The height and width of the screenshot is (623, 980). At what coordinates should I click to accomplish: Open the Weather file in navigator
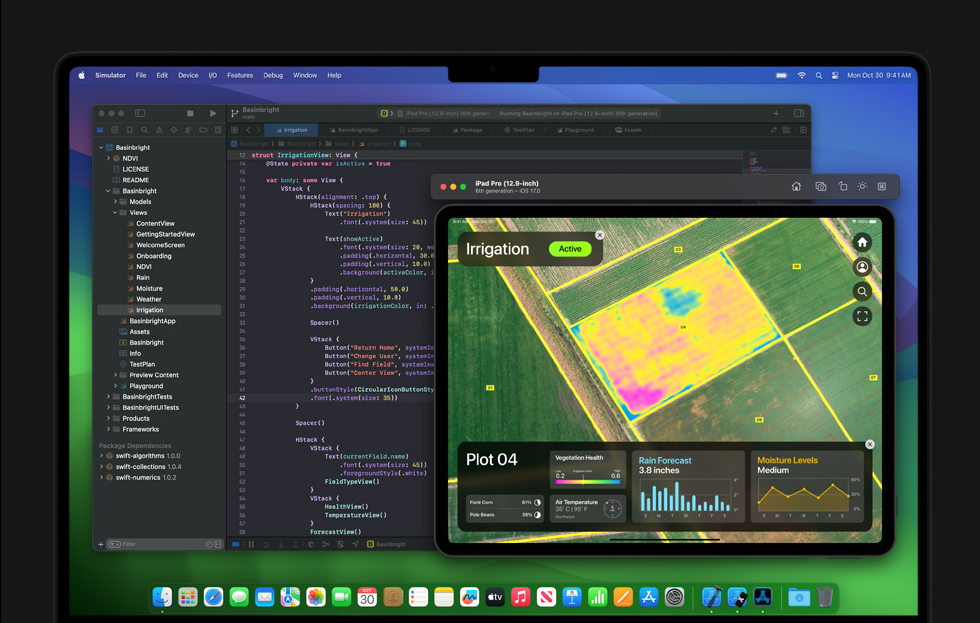coord(149,299)
